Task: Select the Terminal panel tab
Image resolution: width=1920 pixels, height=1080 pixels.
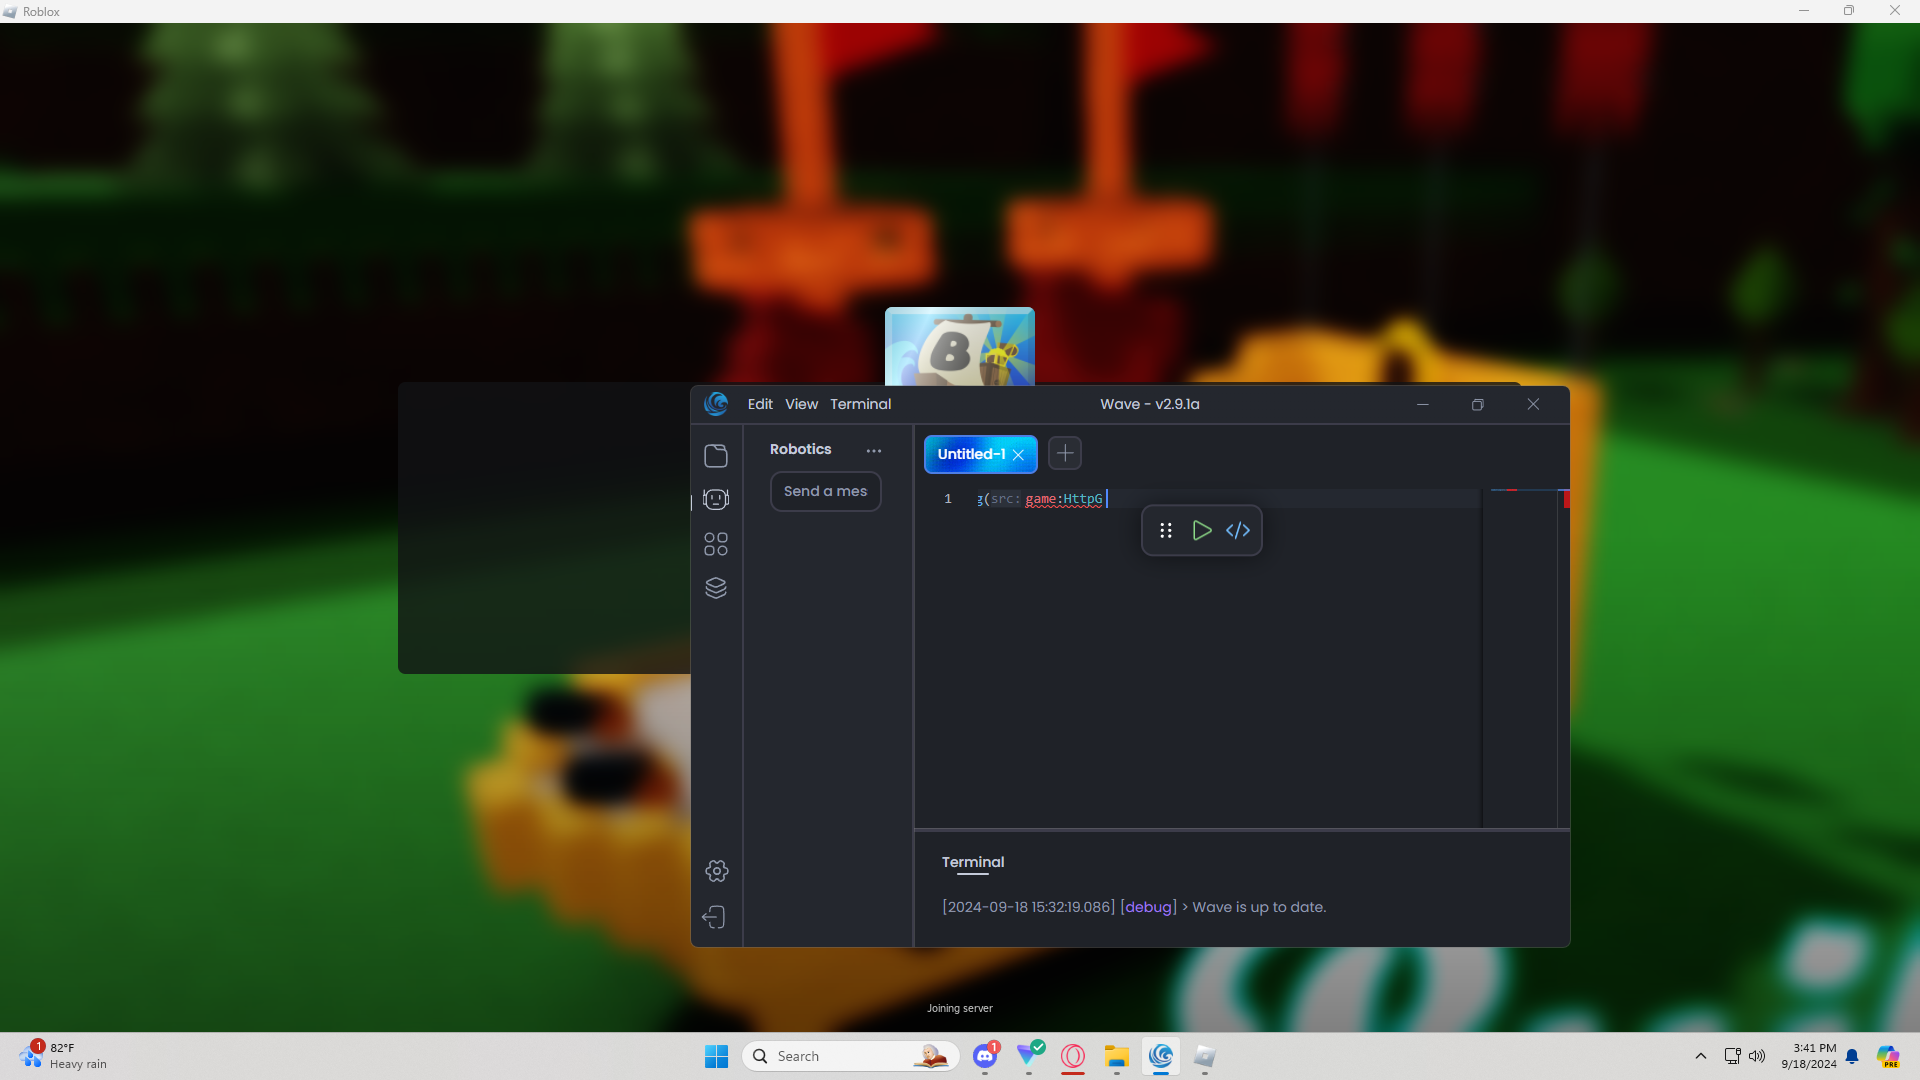Action: coord(972,862)
